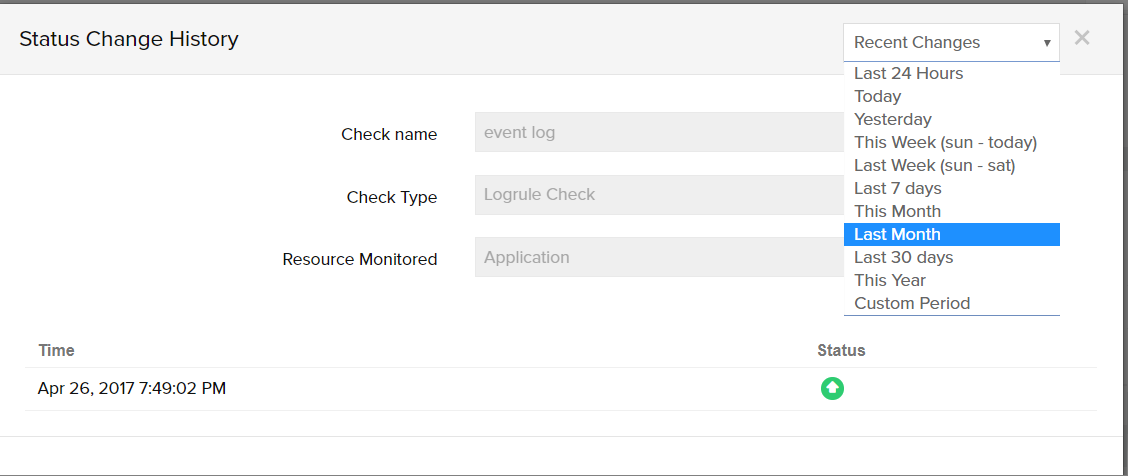Choose This Month from list

pos(897,211)
